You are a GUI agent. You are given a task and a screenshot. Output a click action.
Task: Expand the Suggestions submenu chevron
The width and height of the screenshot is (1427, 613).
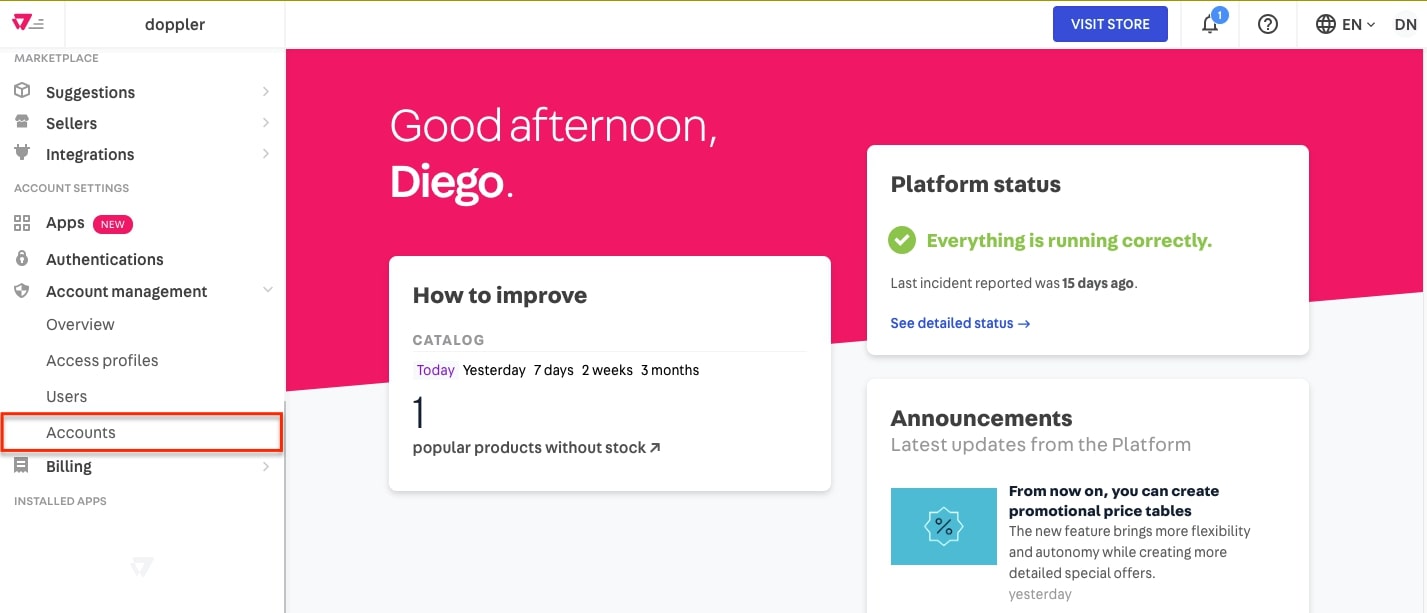coord(266,91)
